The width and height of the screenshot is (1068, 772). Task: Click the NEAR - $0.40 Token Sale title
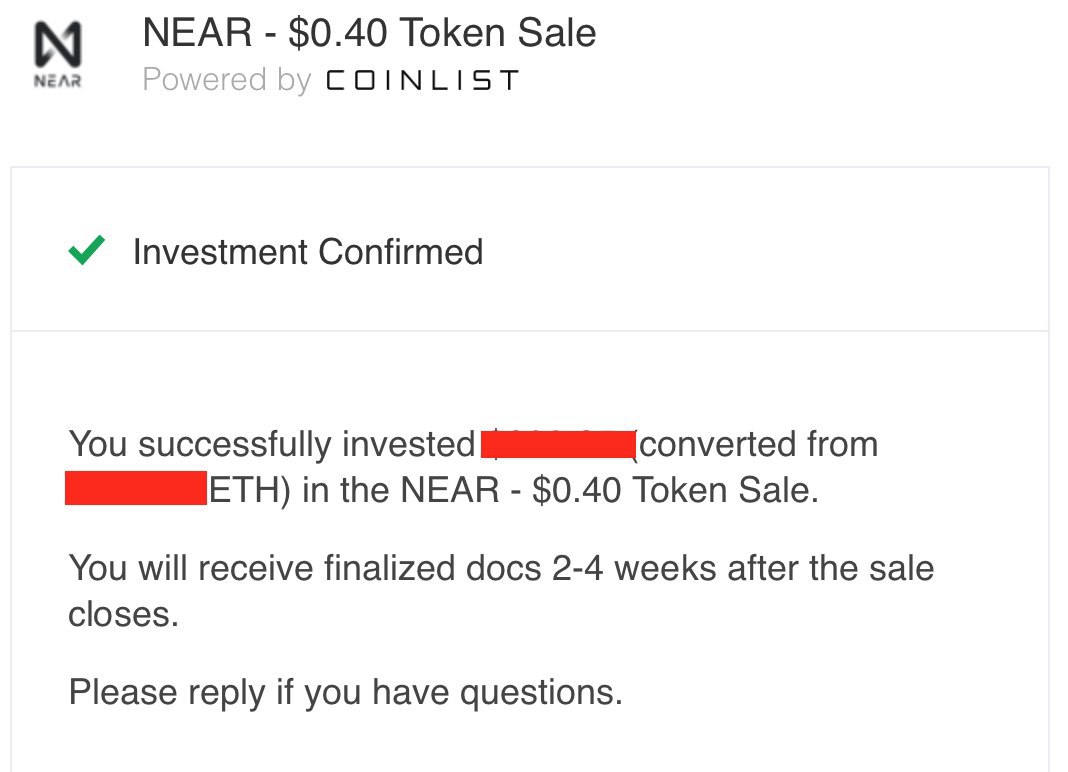pos(369,33)
